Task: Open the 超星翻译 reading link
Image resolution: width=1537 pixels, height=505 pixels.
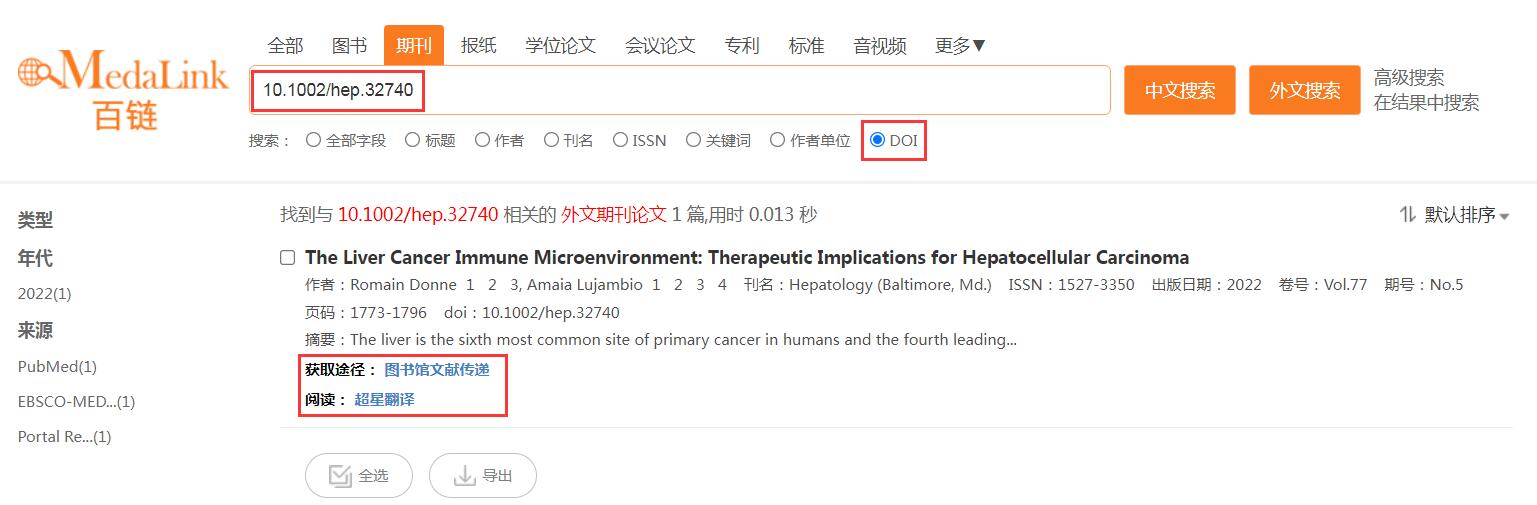Action: coord(384,399)
